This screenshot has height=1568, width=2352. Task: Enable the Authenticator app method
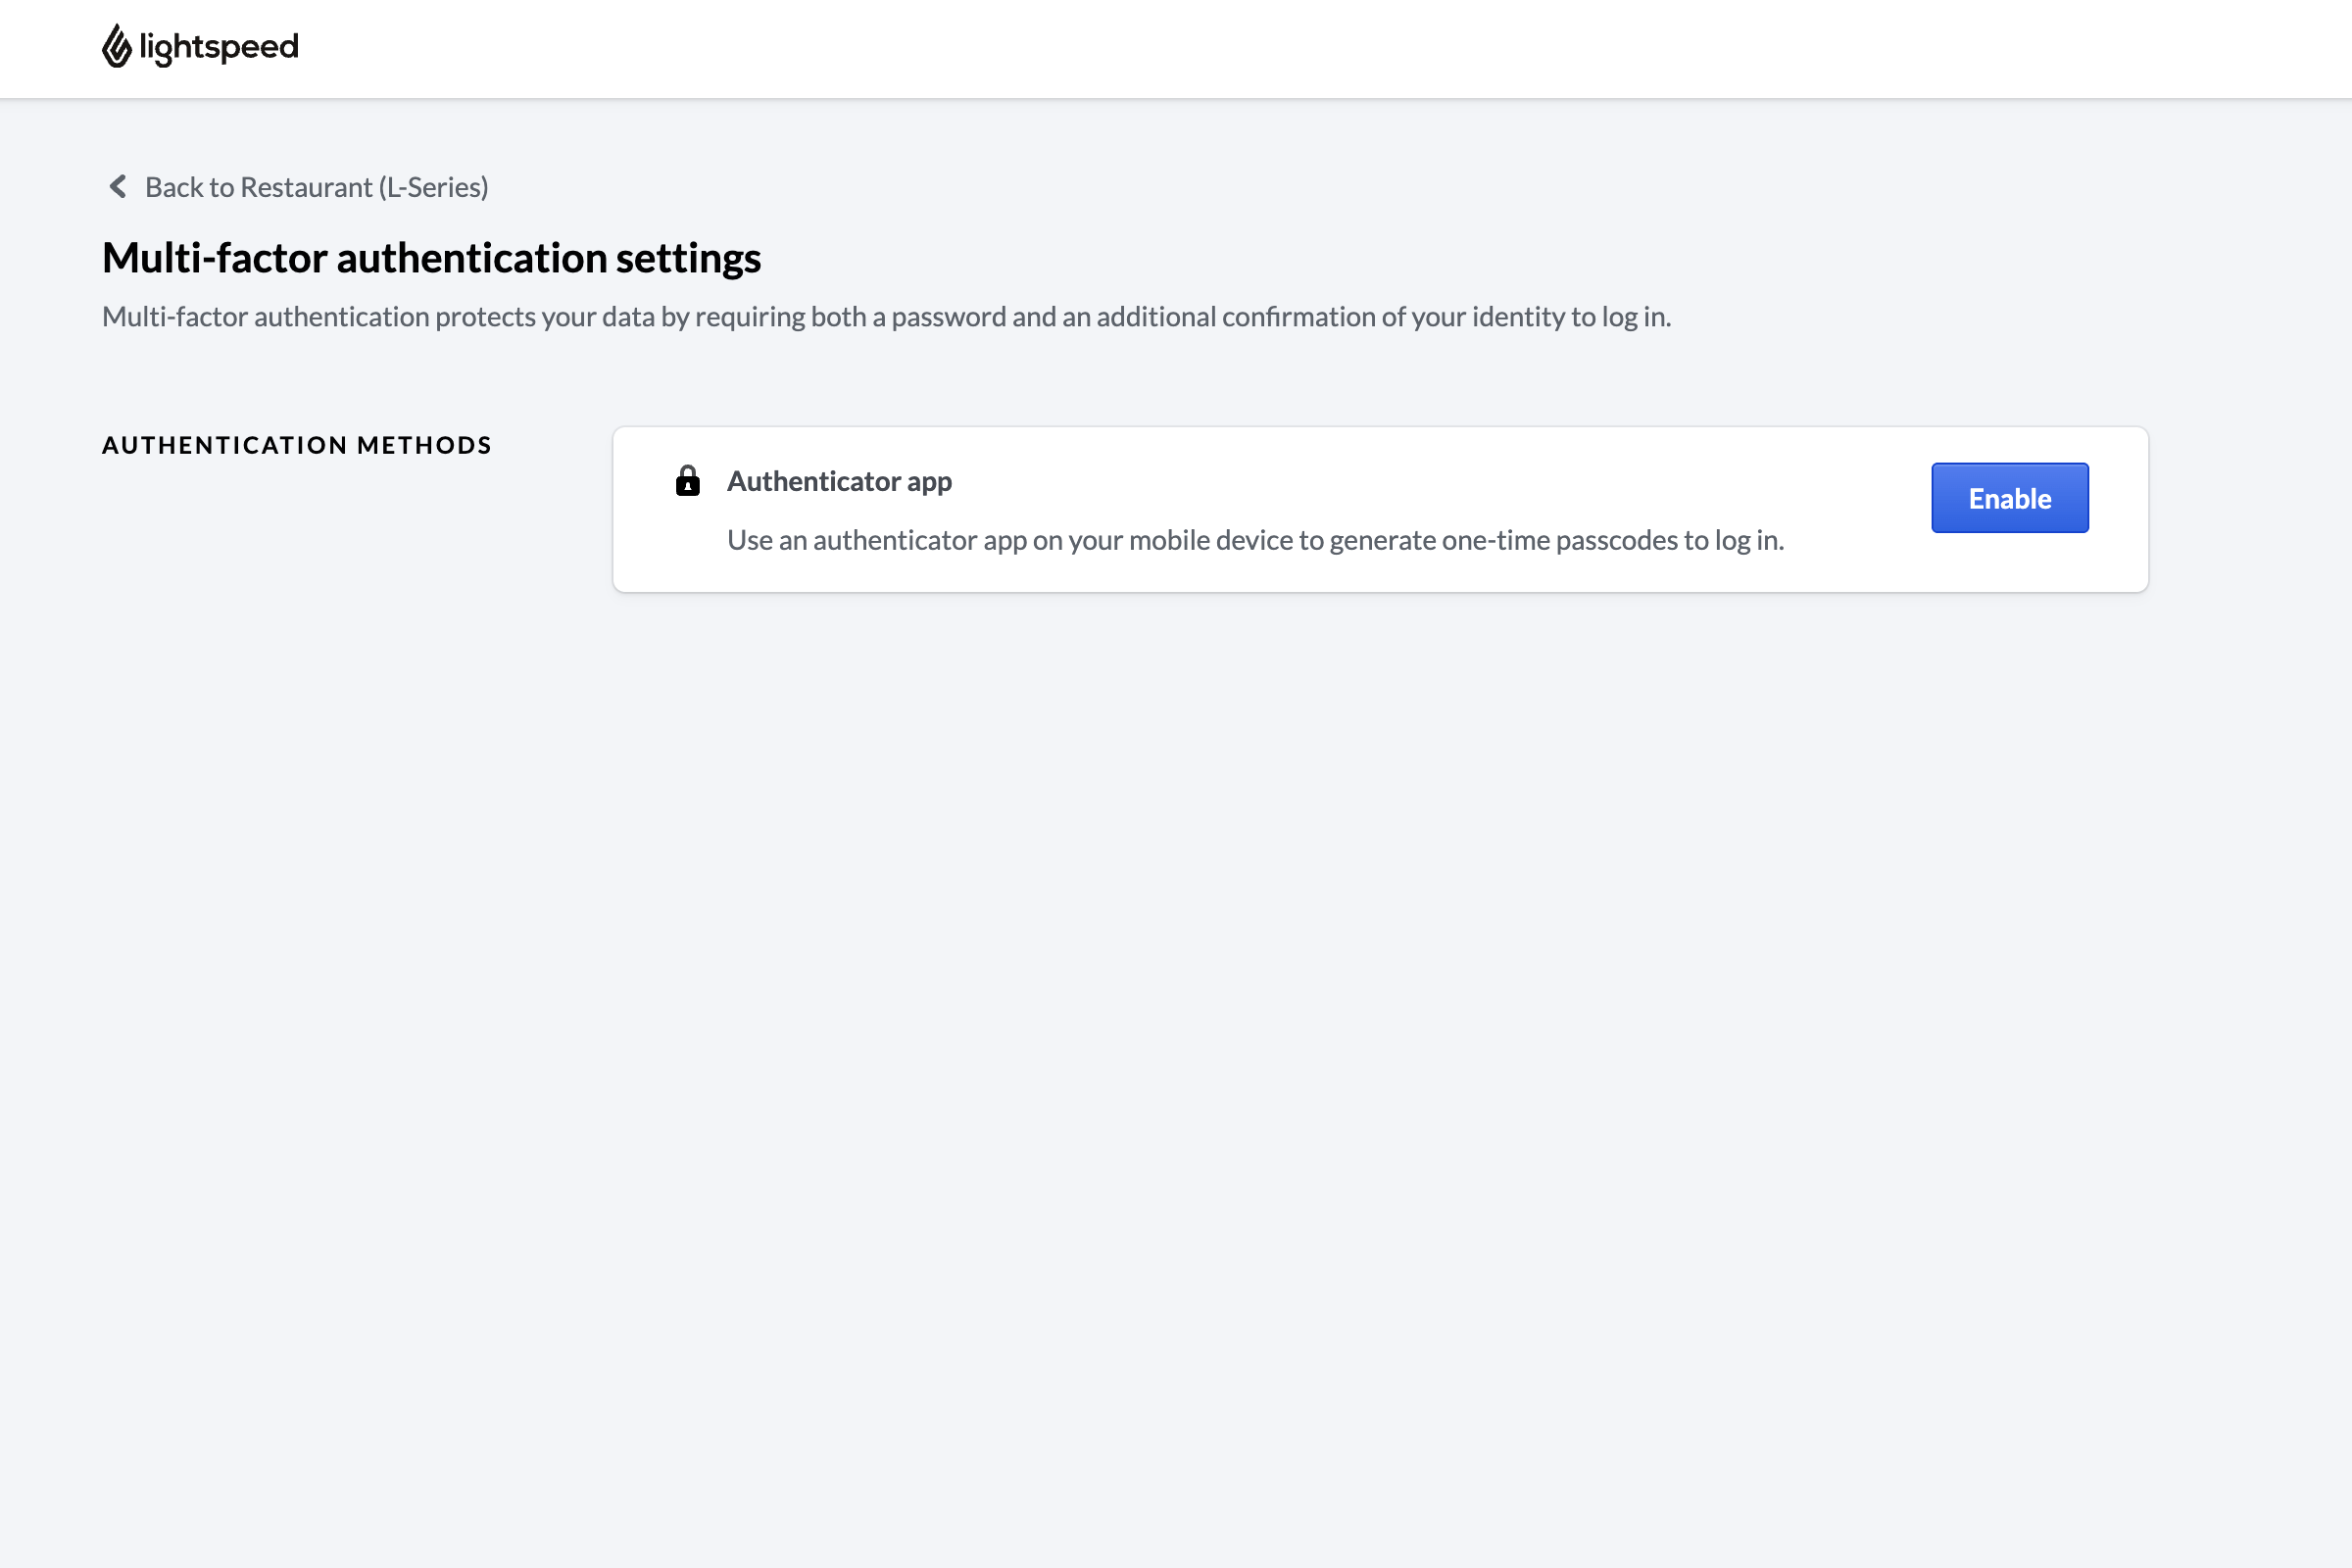point(2008,497)
